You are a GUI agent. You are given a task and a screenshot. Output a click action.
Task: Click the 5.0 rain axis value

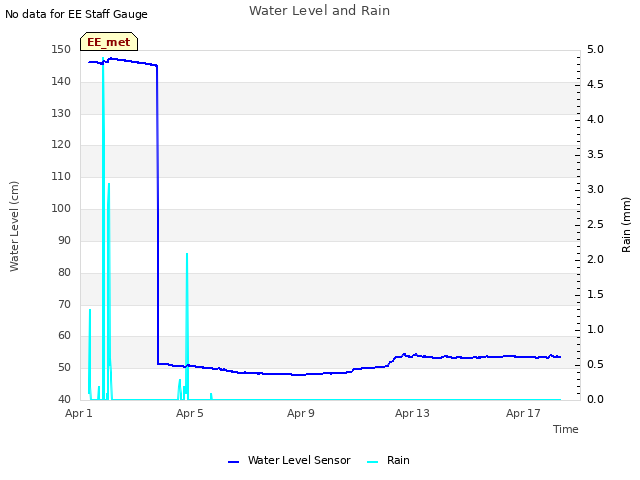595,49
